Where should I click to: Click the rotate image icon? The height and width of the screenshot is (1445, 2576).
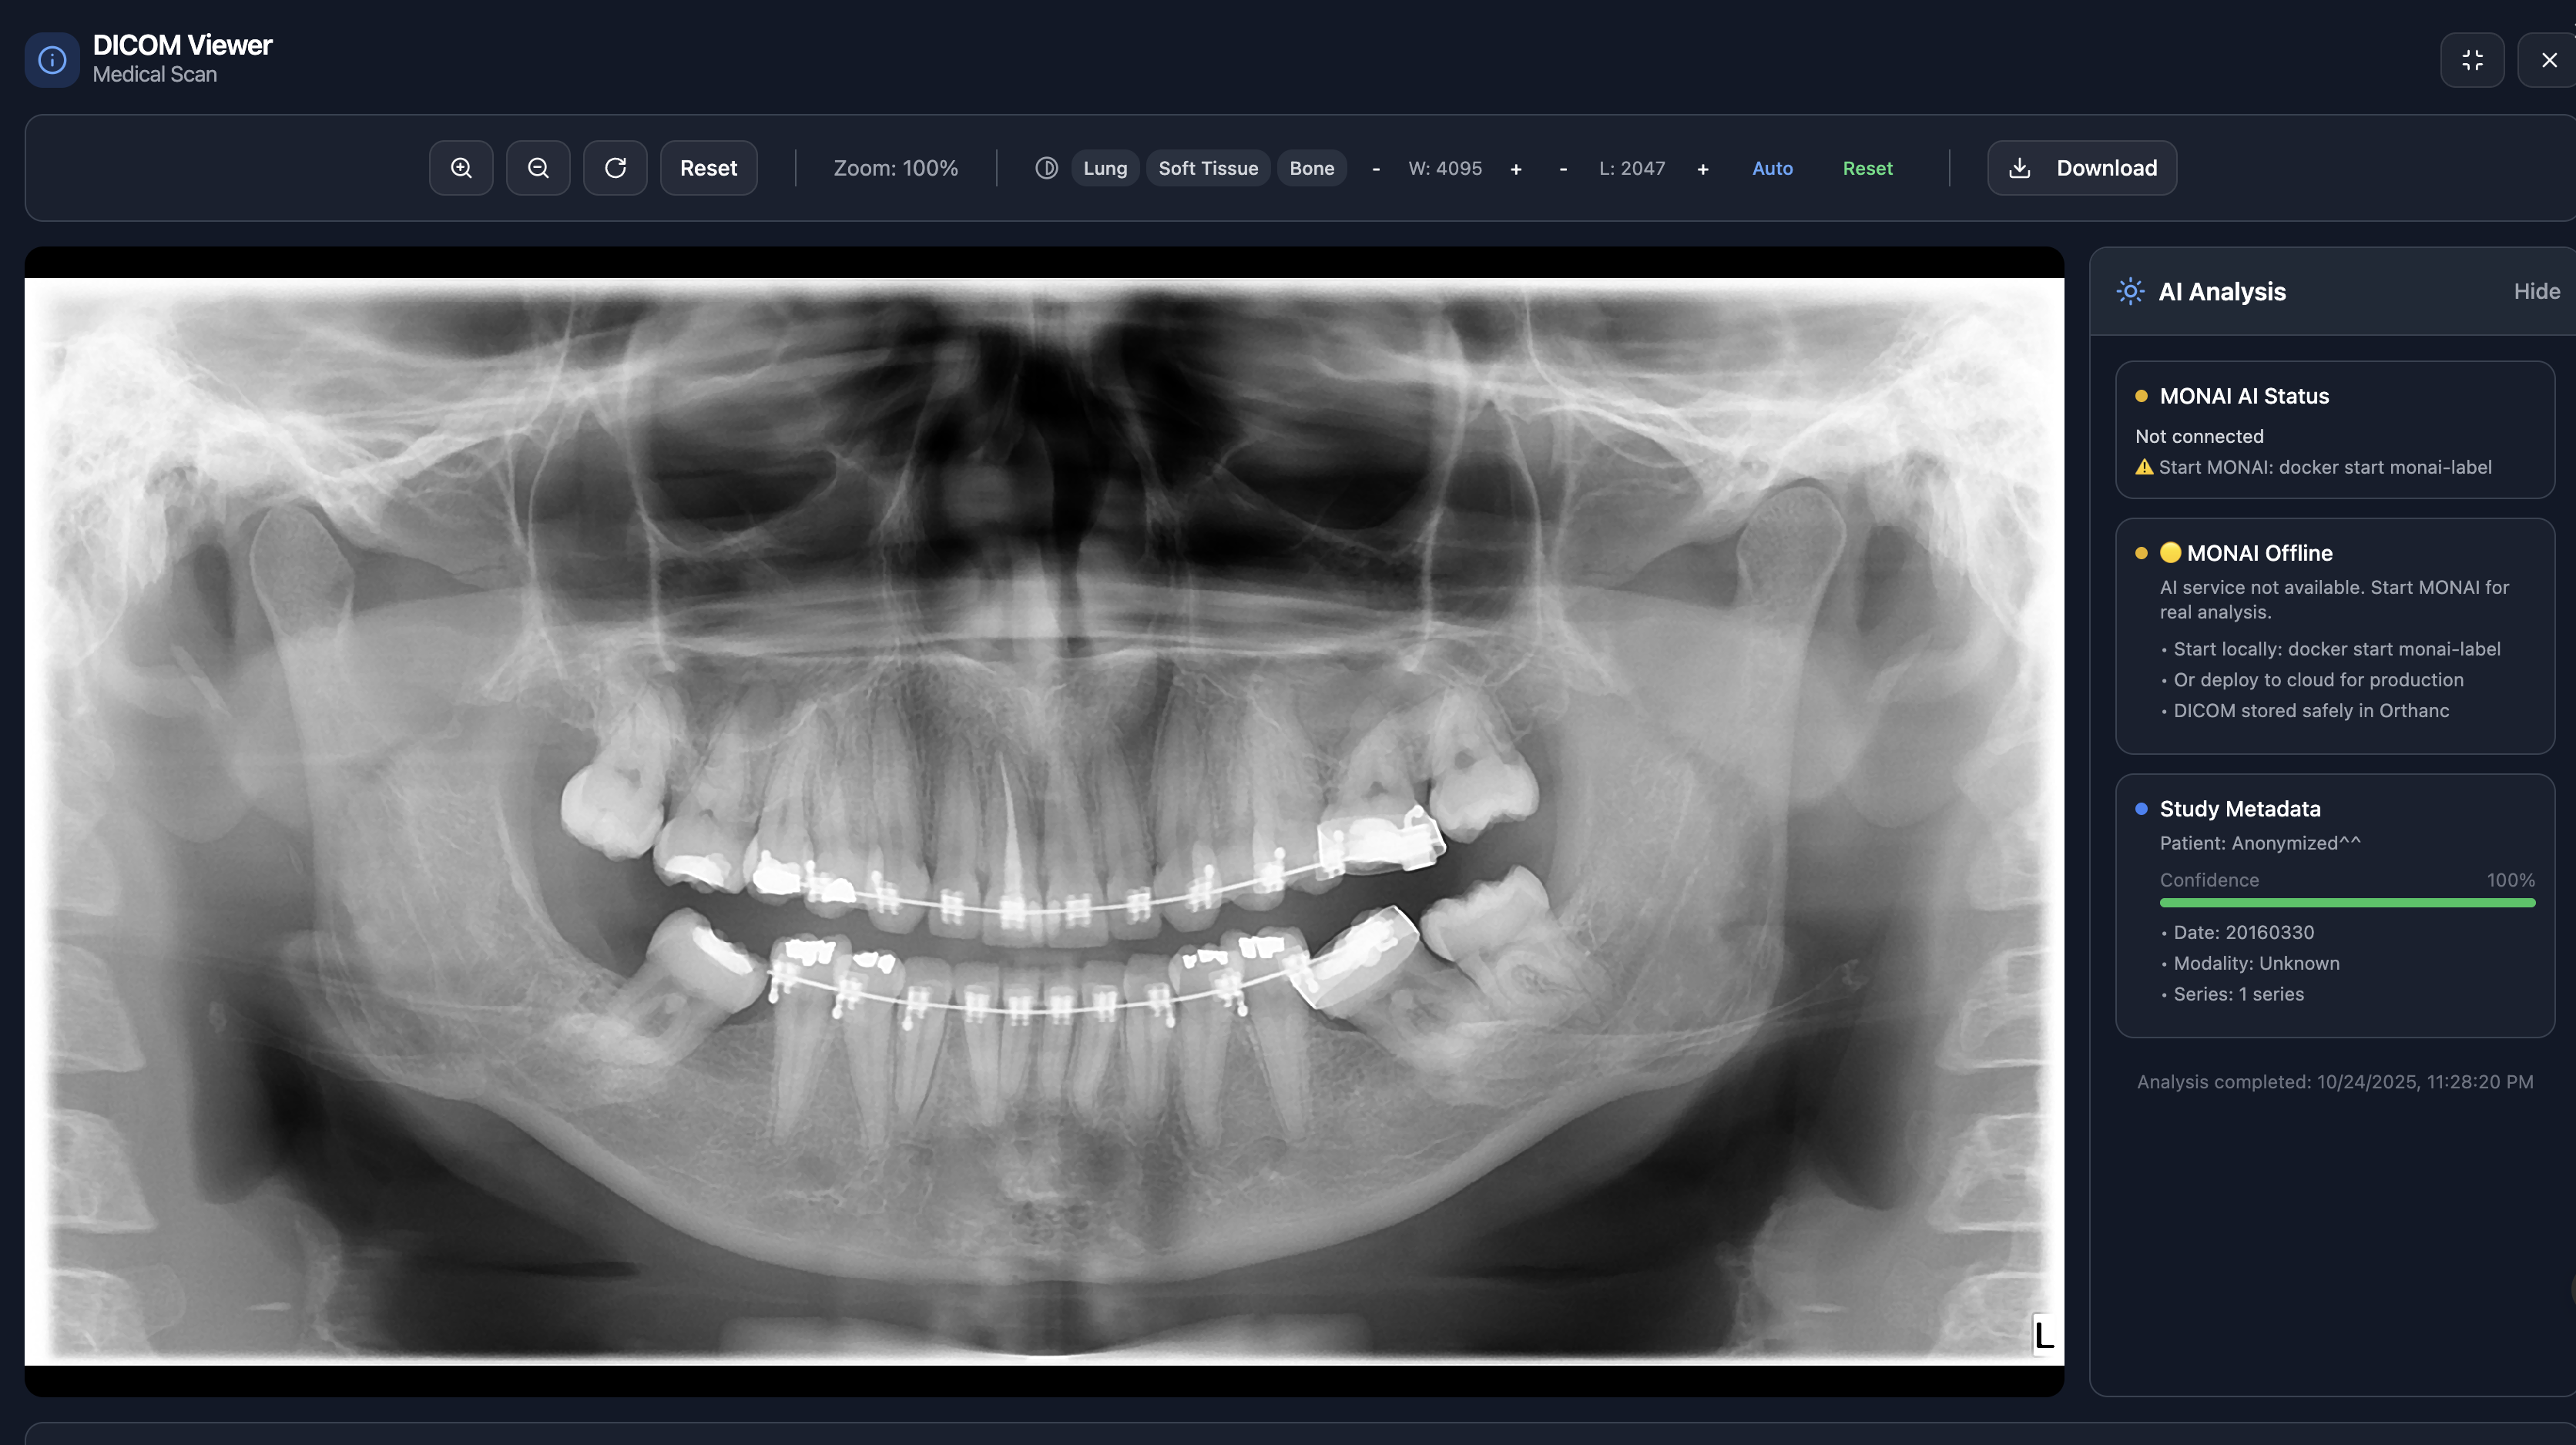[x=615, y=168]
